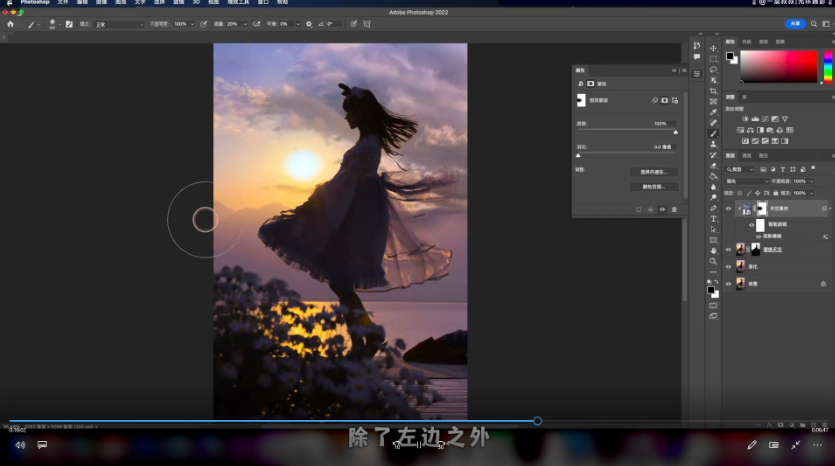Switch to the Paths tab

[x=763, y=156]
